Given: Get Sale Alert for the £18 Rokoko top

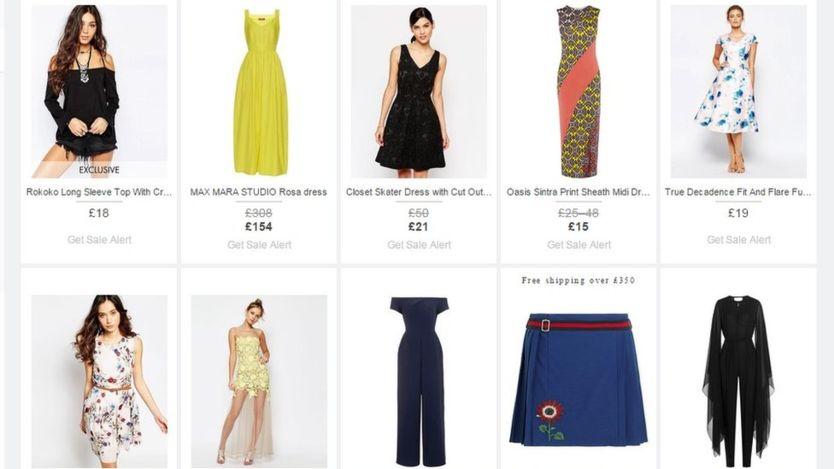Looking at the screenshot, I should [99, 240].
